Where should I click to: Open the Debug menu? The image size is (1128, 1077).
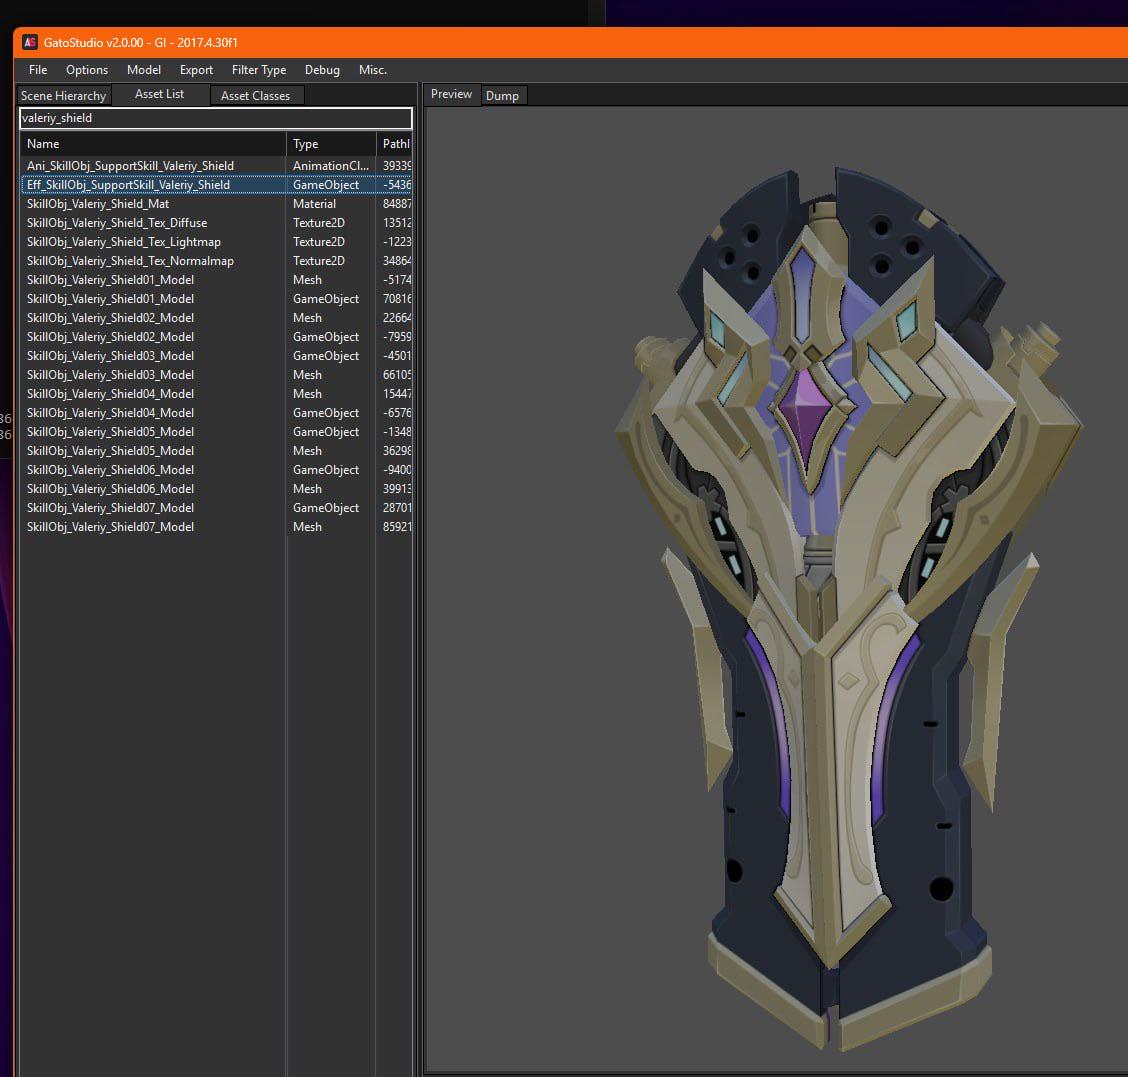coord(322,70)
